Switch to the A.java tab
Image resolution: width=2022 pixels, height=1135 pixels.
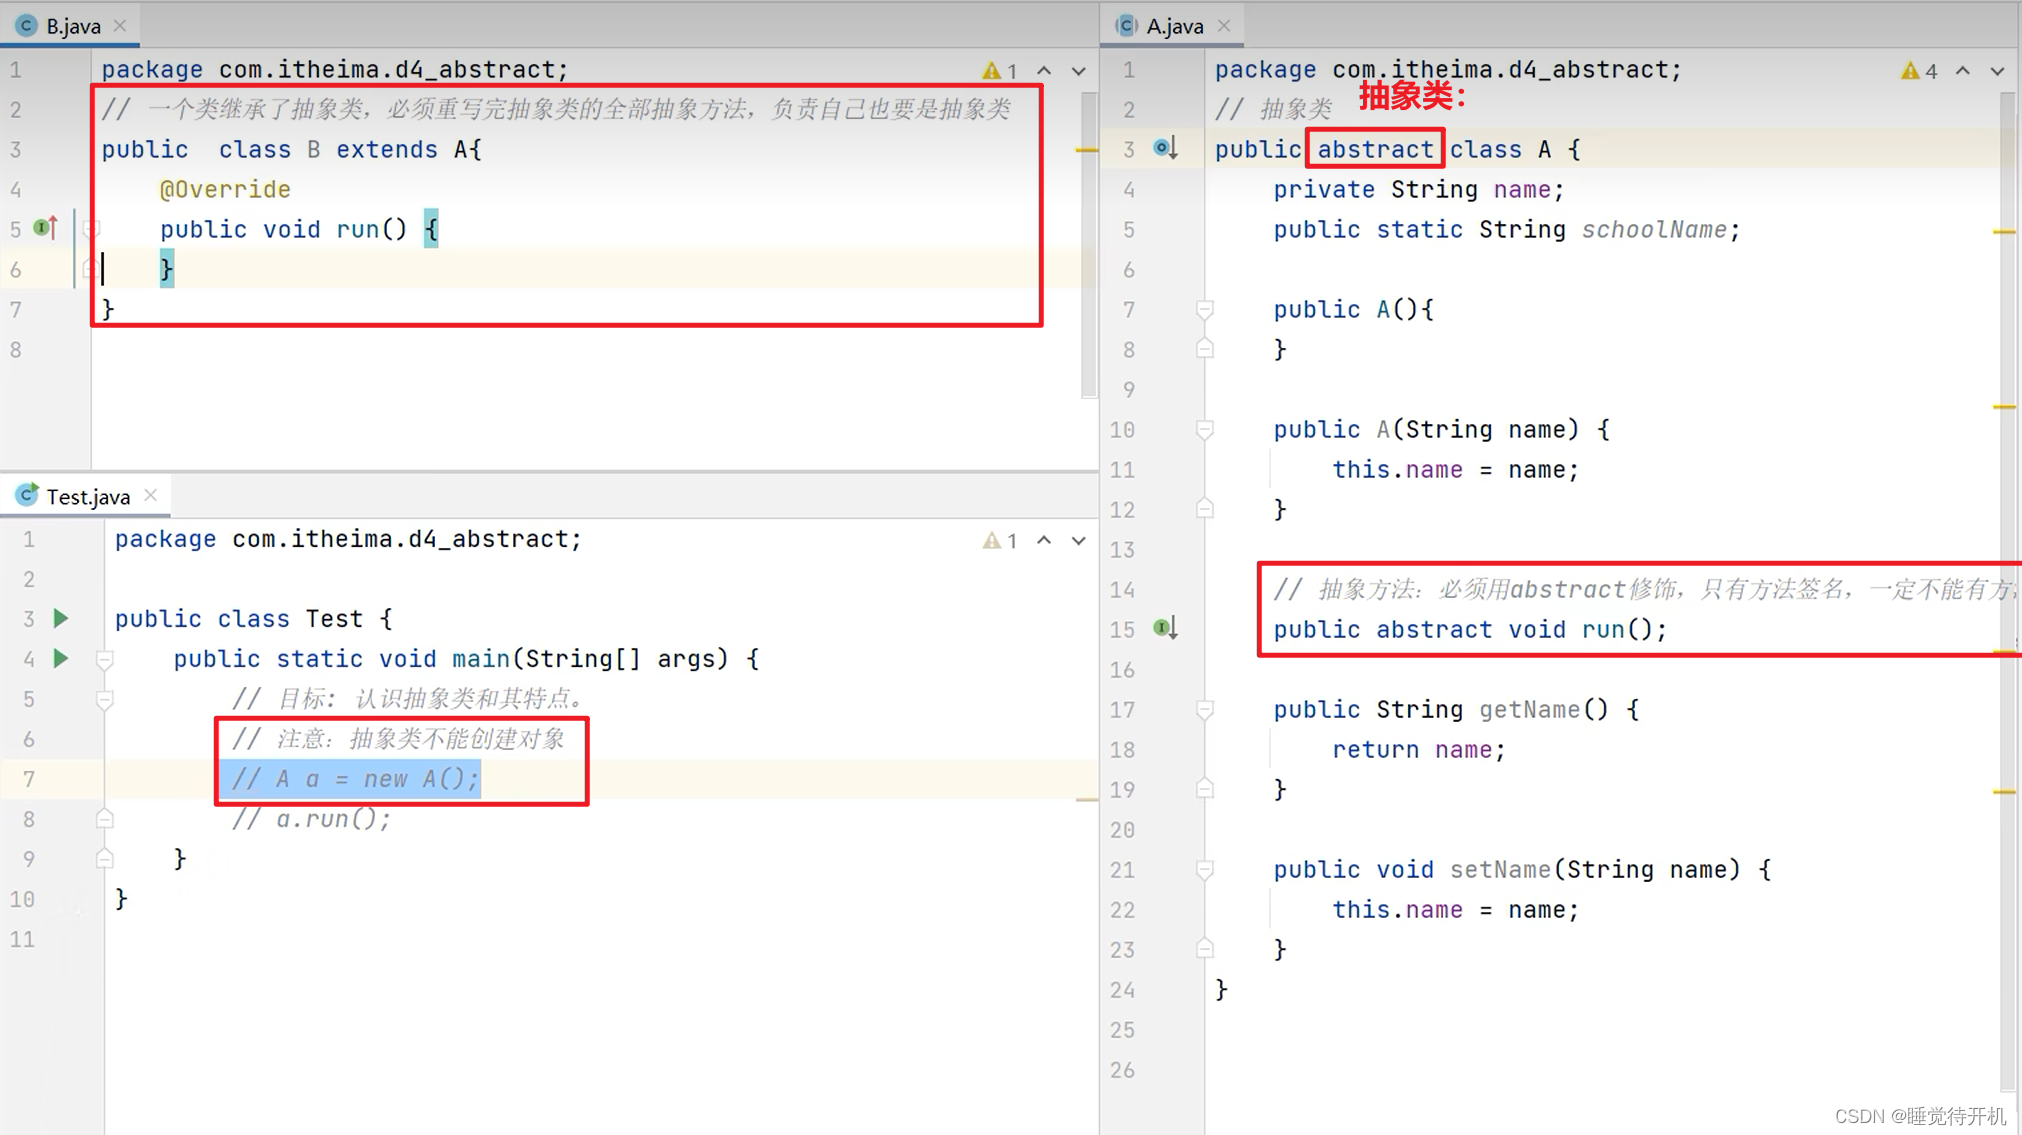[x=1172, y=26]
